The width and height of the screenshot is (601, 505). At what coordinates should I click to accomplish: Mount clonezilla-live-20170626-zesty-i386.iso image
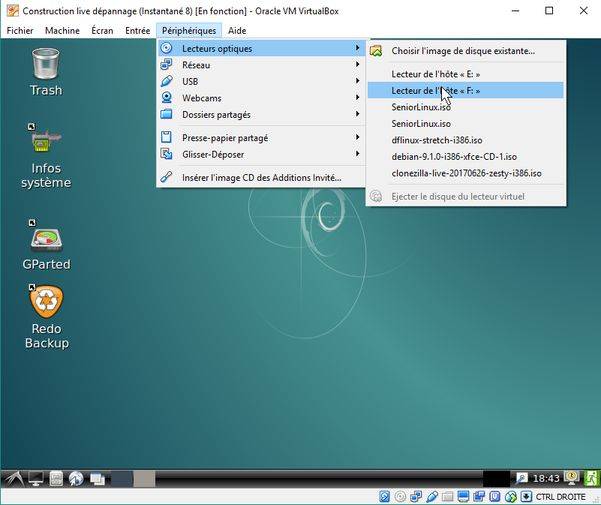tap(466, 173)
